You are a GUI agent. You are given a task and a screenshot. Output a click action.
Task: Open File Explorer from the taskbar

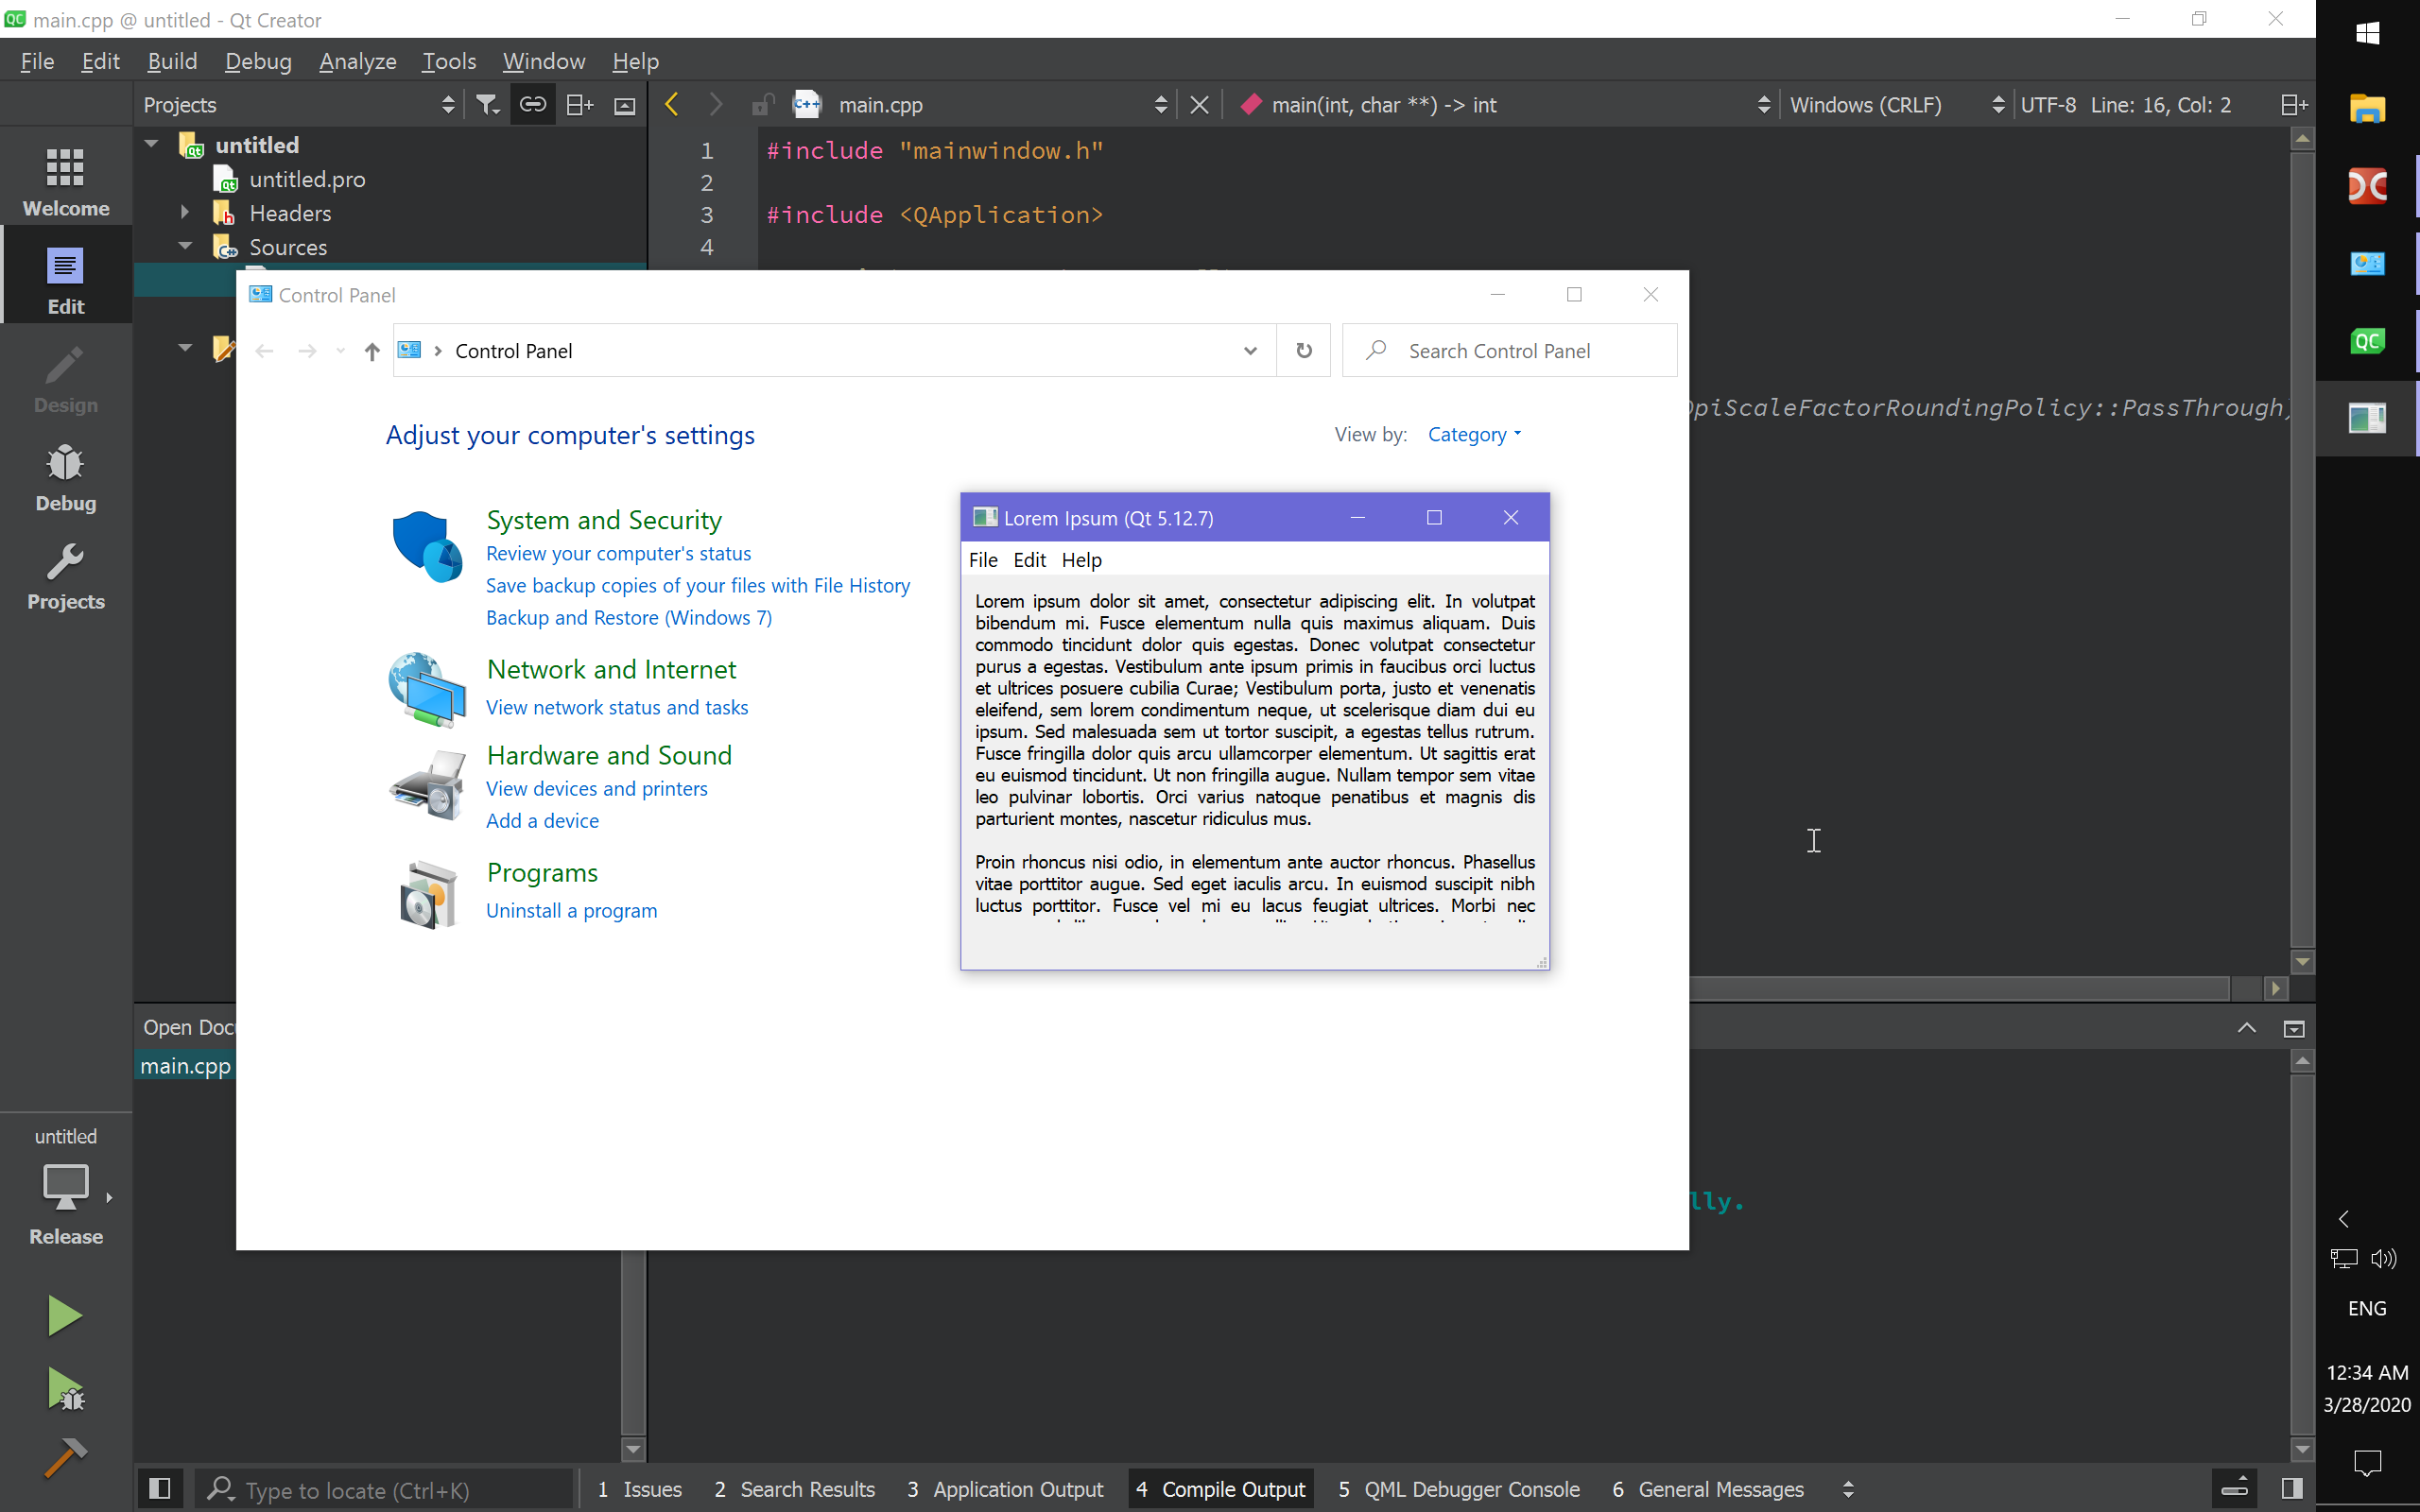click(x=2367, y=110)
